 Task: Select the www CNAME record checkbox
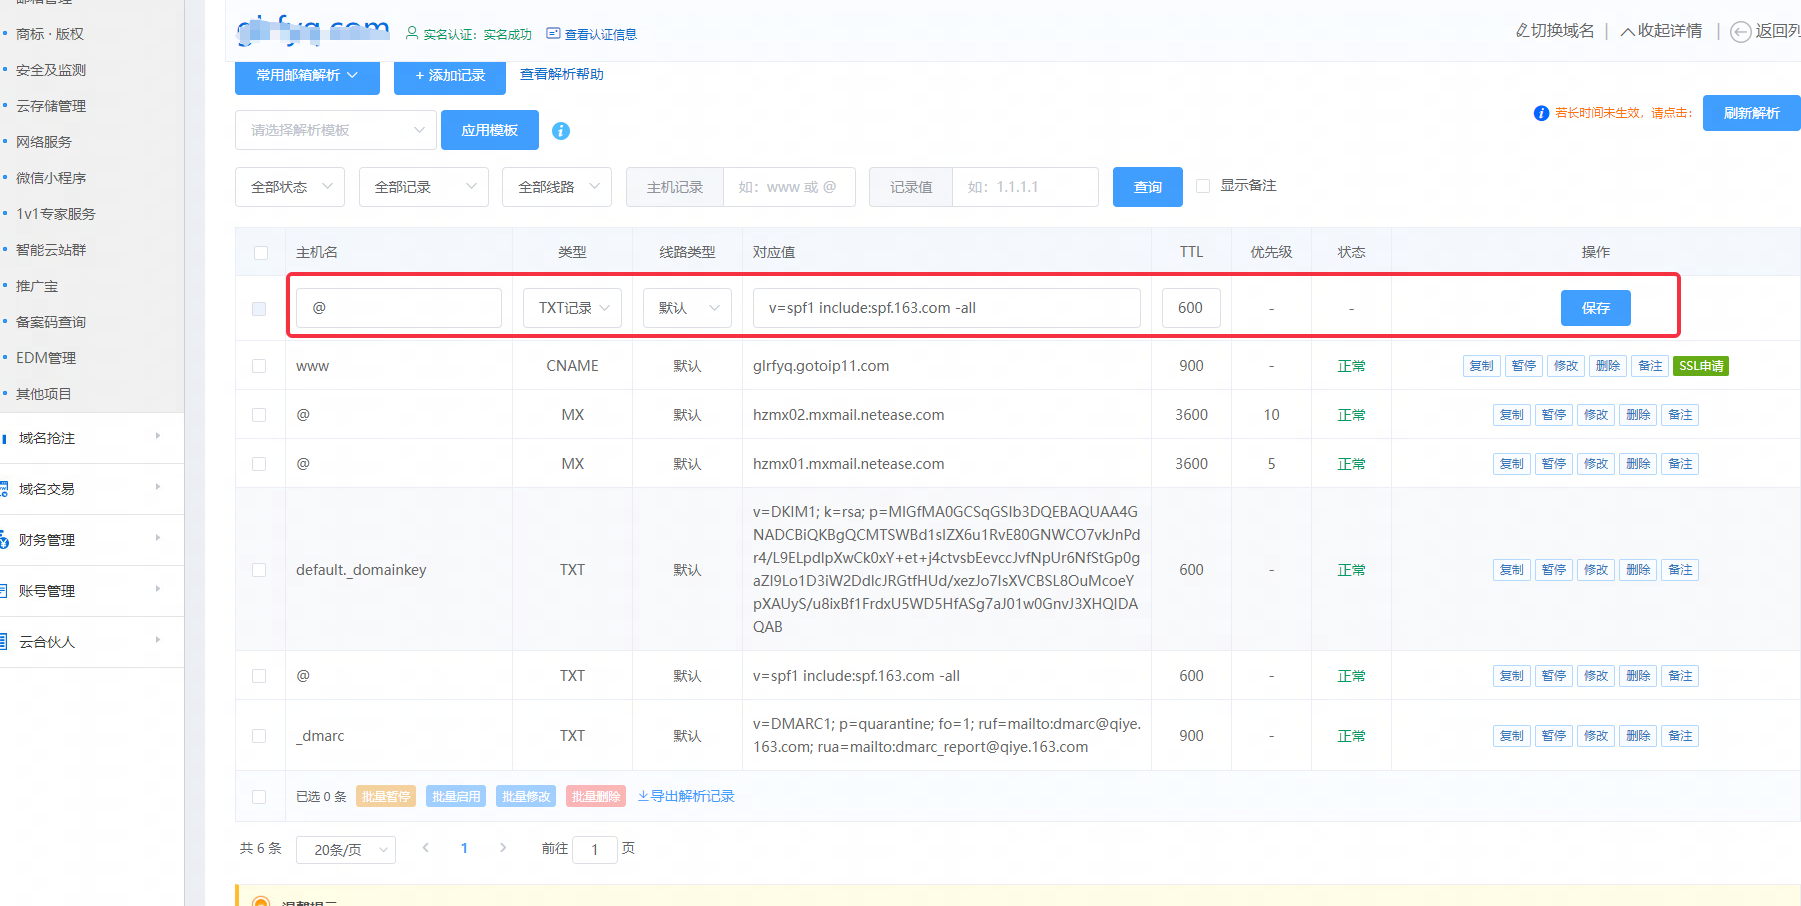tap(259, 366)
